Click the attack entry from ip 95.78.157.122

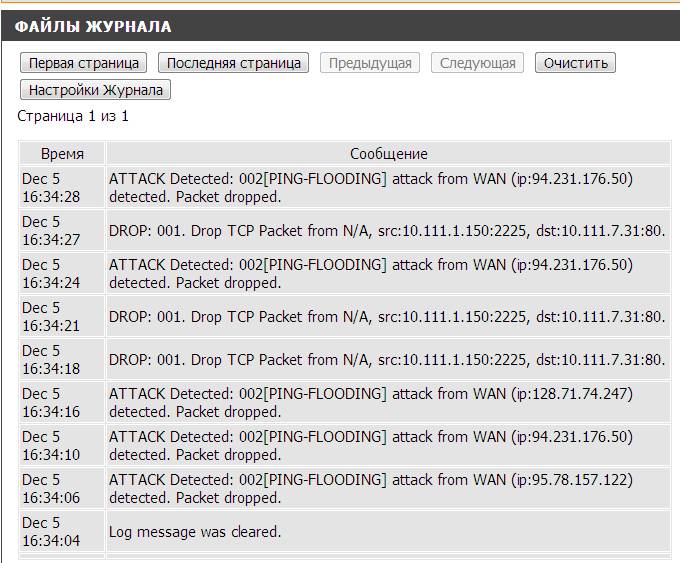[370, 489]
